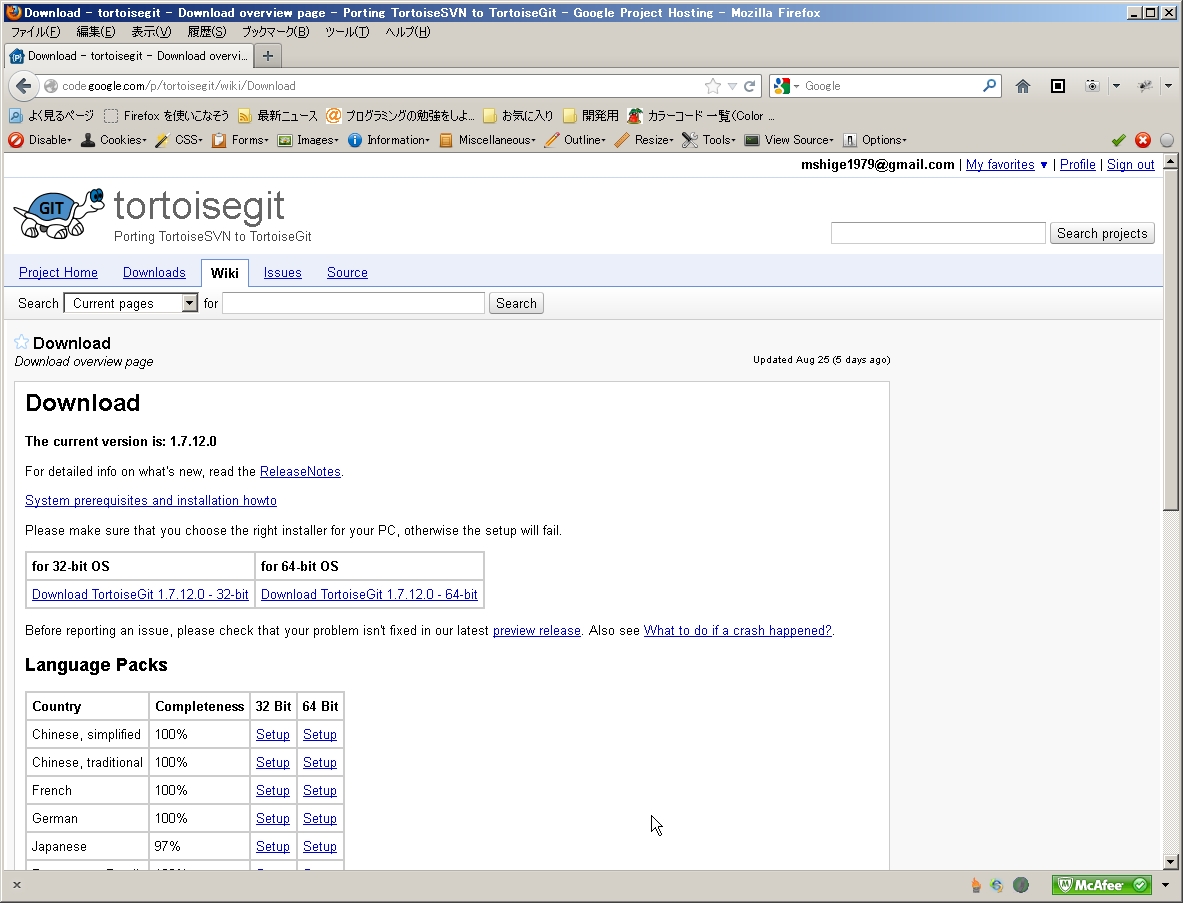Open the Options dropdown menu

874,140
